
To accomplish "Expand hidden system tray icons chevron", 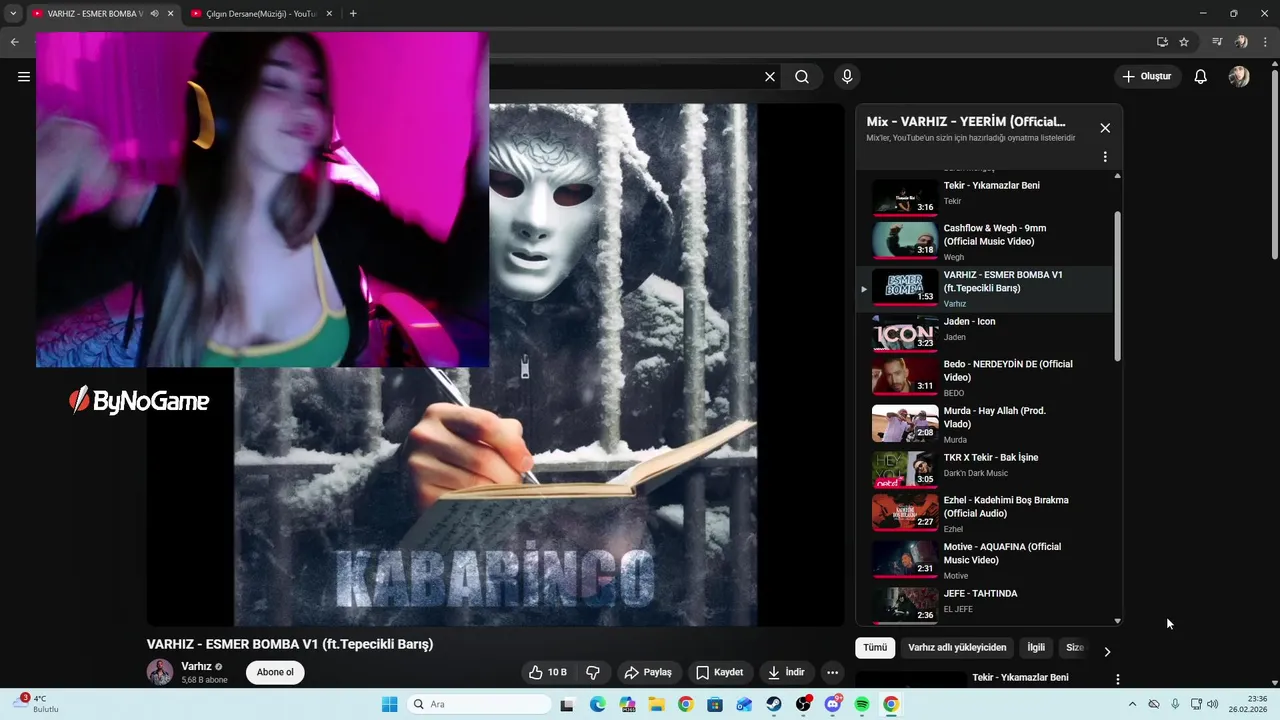I will coord(1132,704).
